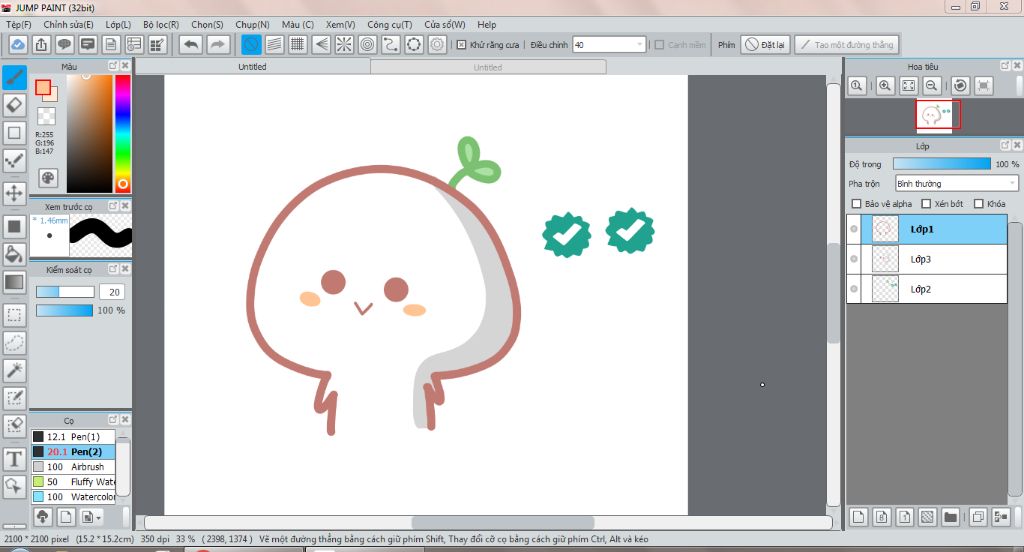
Task: Close the Màu panel
Action: tap(125, 65)
